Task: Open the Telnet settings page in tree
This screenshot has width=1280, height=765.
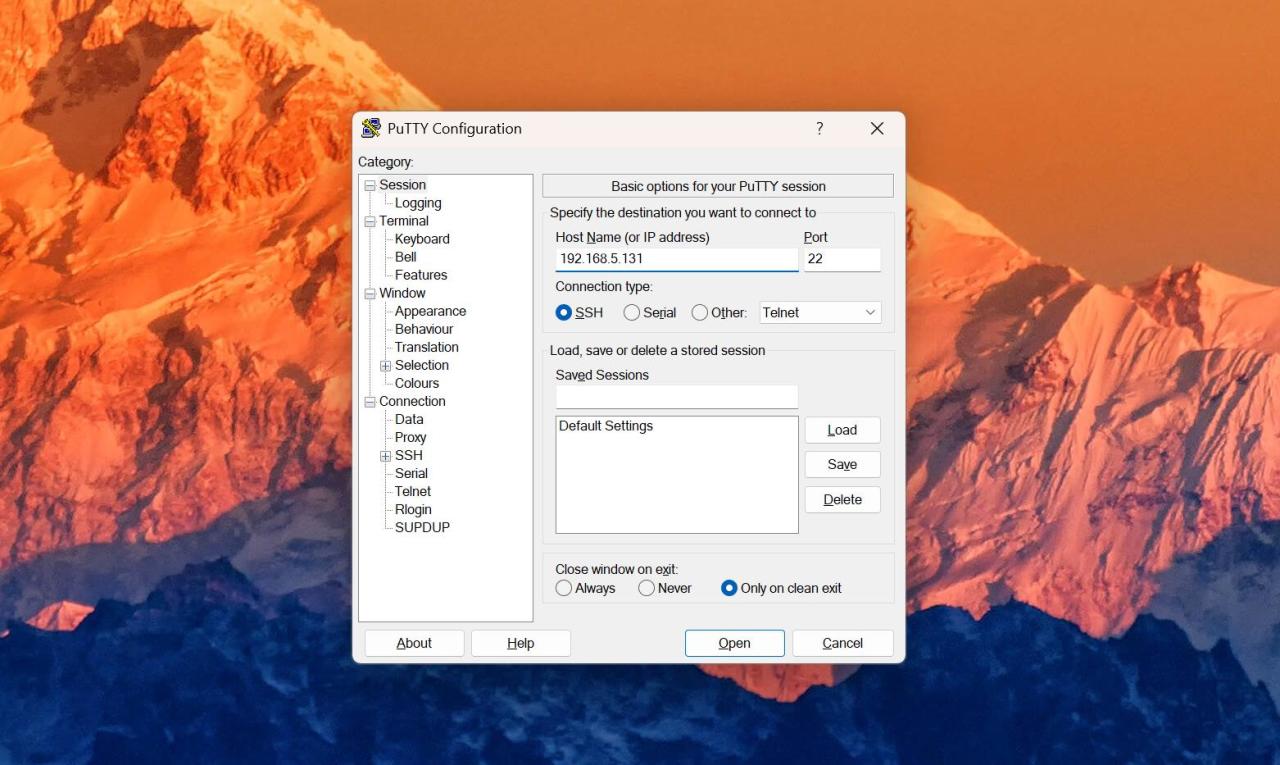Action: coord(413,491)
